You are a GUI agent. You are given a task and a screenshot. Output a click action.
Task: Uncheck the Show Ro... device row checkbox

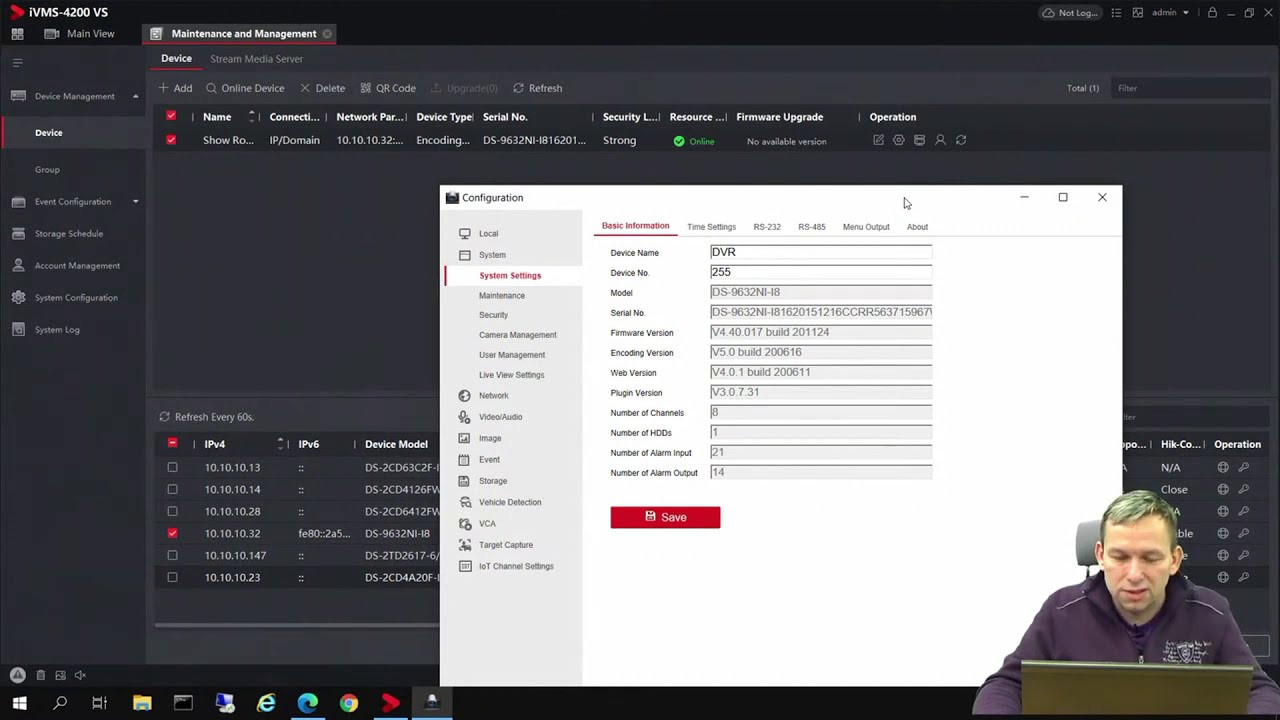(171, 140)
